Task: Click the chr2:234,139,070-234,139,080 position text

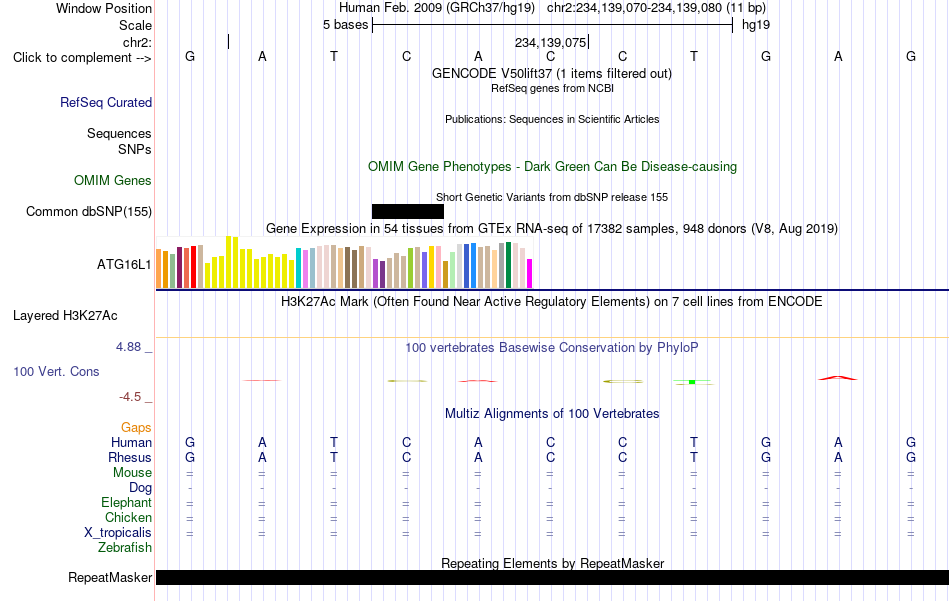Action: (x=656, y=8)
